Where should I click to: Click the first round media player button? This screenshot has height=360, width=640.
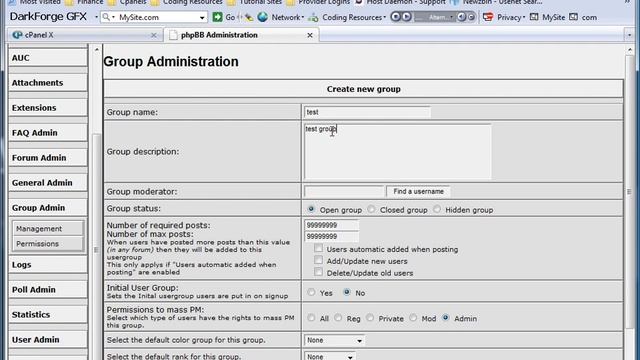(x=395, y=17)
